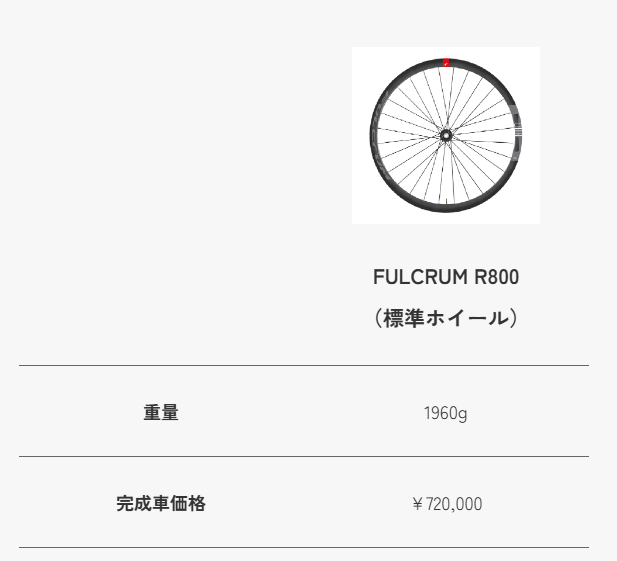Select the ￥720,000 price value
617x561 pixels.
point(446,504)
